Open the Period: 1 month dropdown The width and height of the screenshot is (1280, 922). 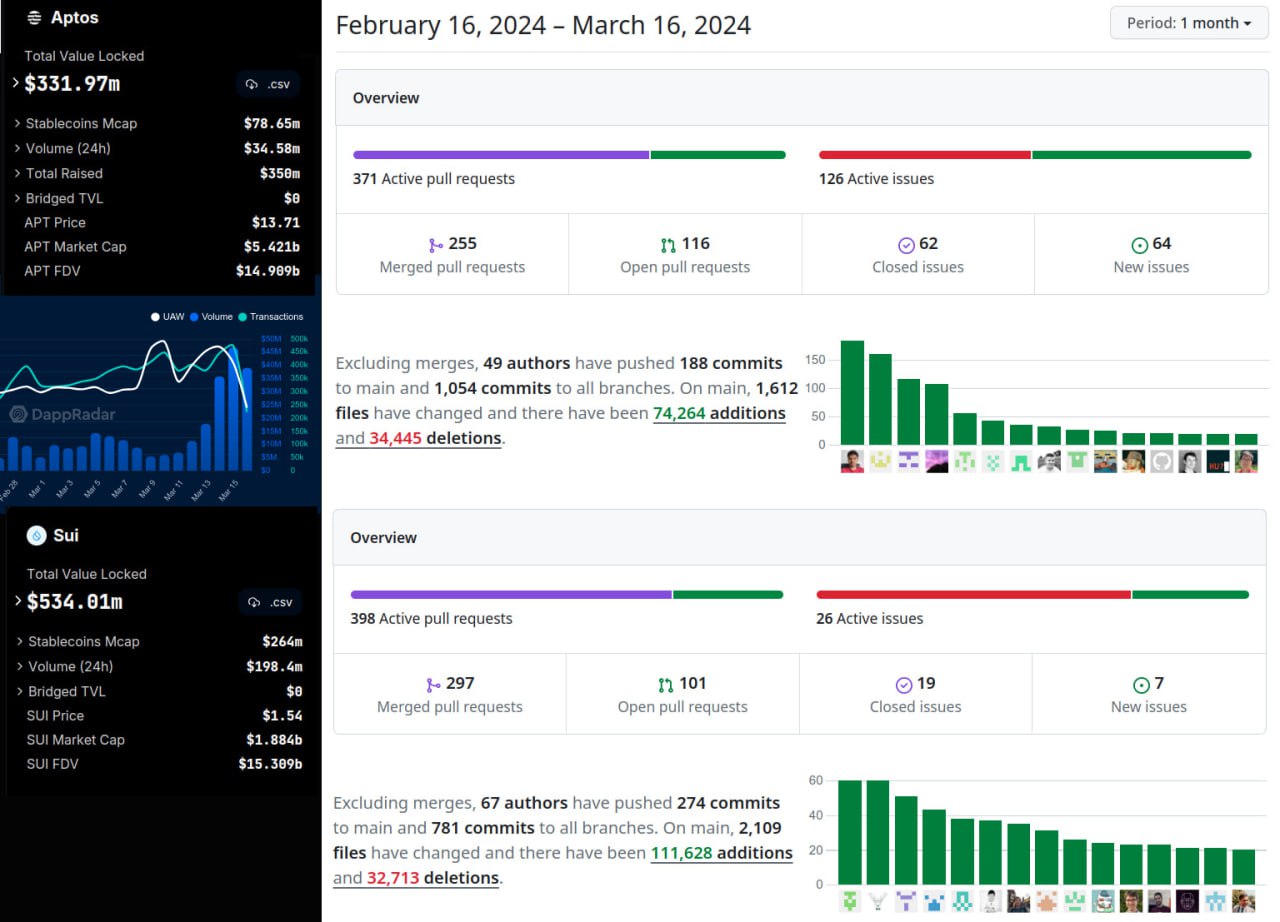click(1189, 23)
